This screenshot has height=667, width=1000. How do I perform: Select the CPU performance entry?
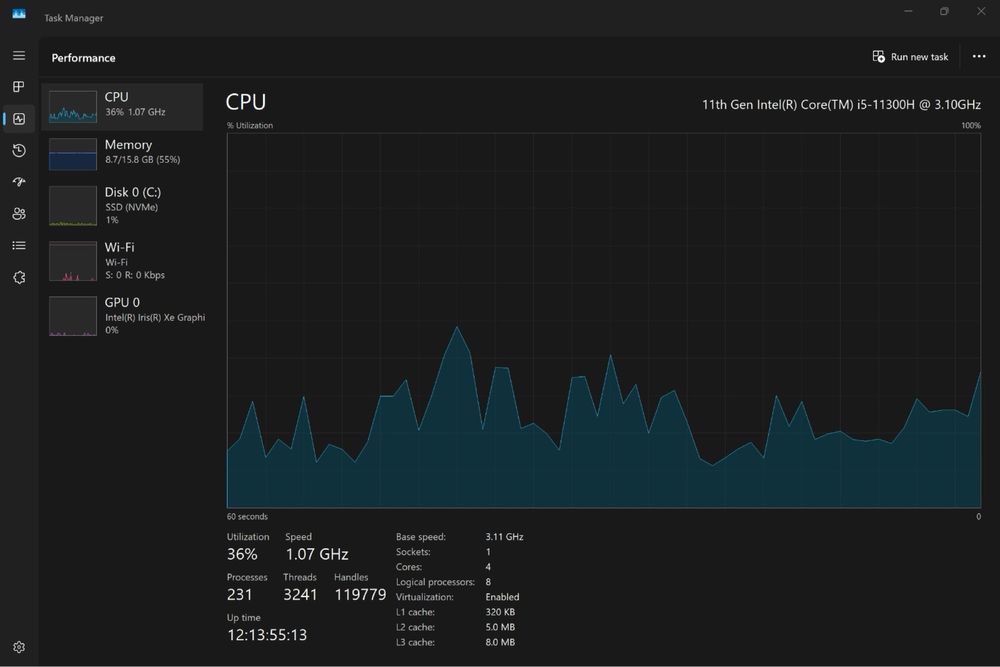click(x=122, y=106)
